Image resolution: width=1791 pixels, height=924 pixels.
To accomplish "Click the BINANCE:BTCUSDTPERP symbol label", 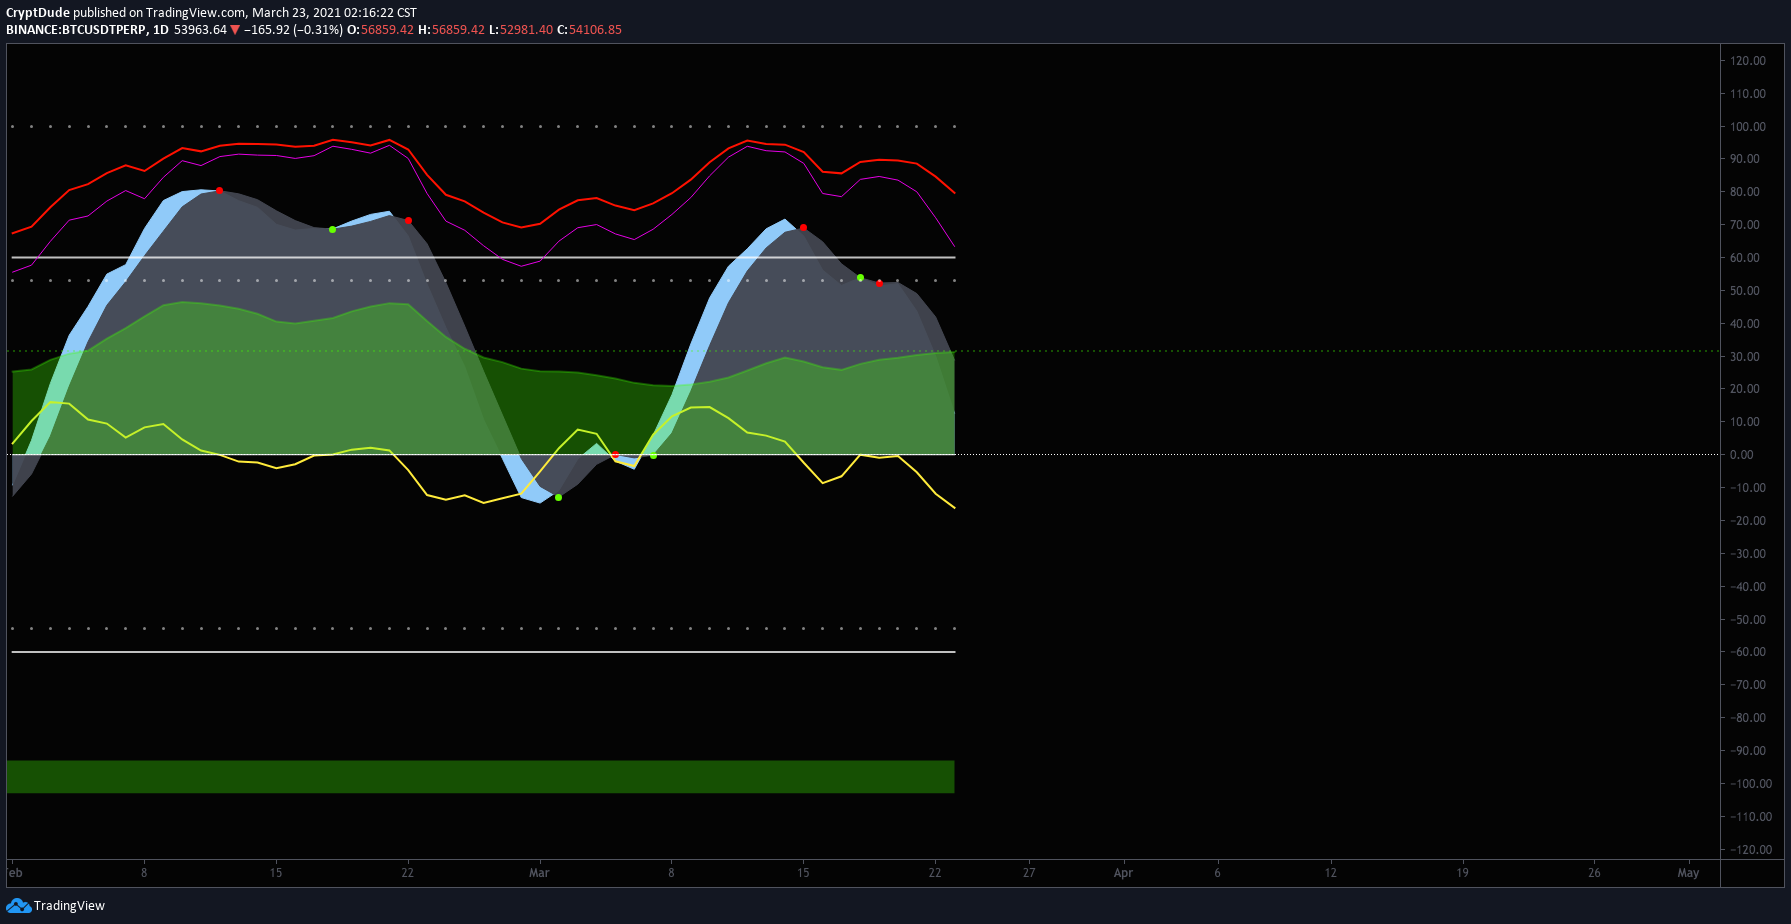I will (76, 30).
